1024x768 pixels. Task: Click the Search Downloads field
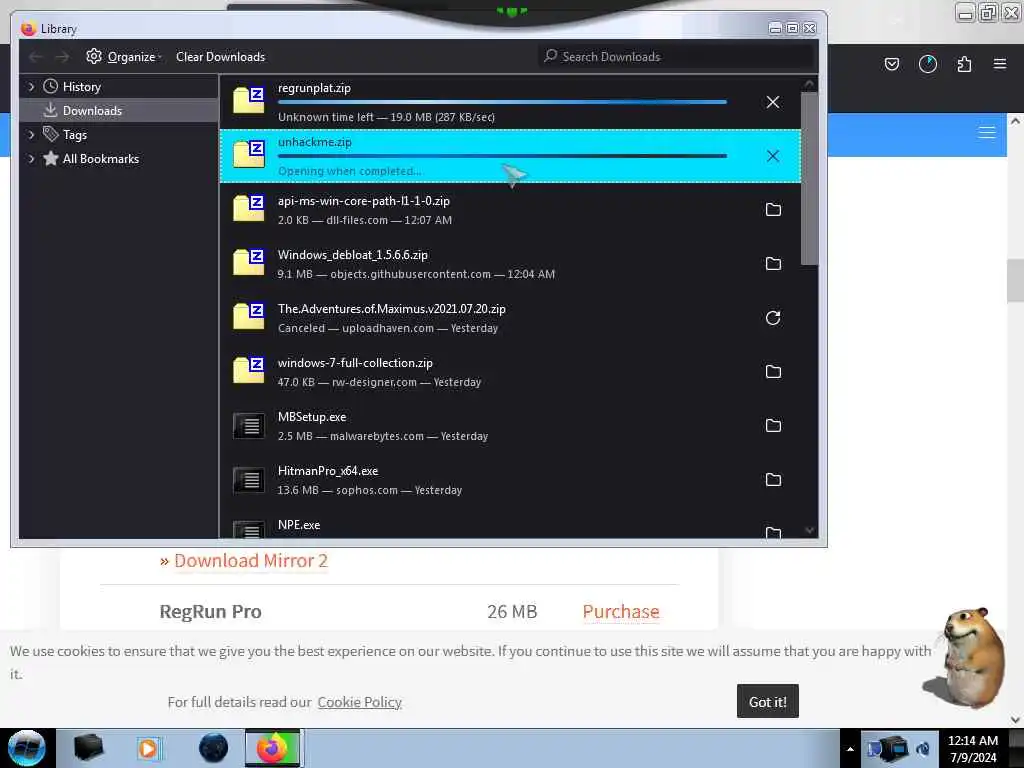point(677,57)
